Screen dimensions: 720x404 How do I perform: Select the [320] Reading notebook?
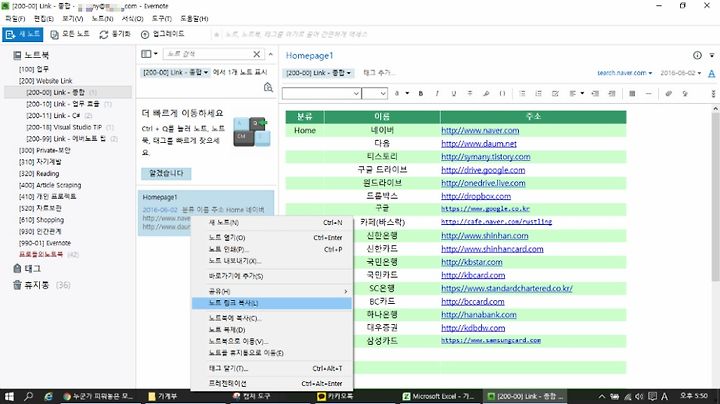click(39, 174)
